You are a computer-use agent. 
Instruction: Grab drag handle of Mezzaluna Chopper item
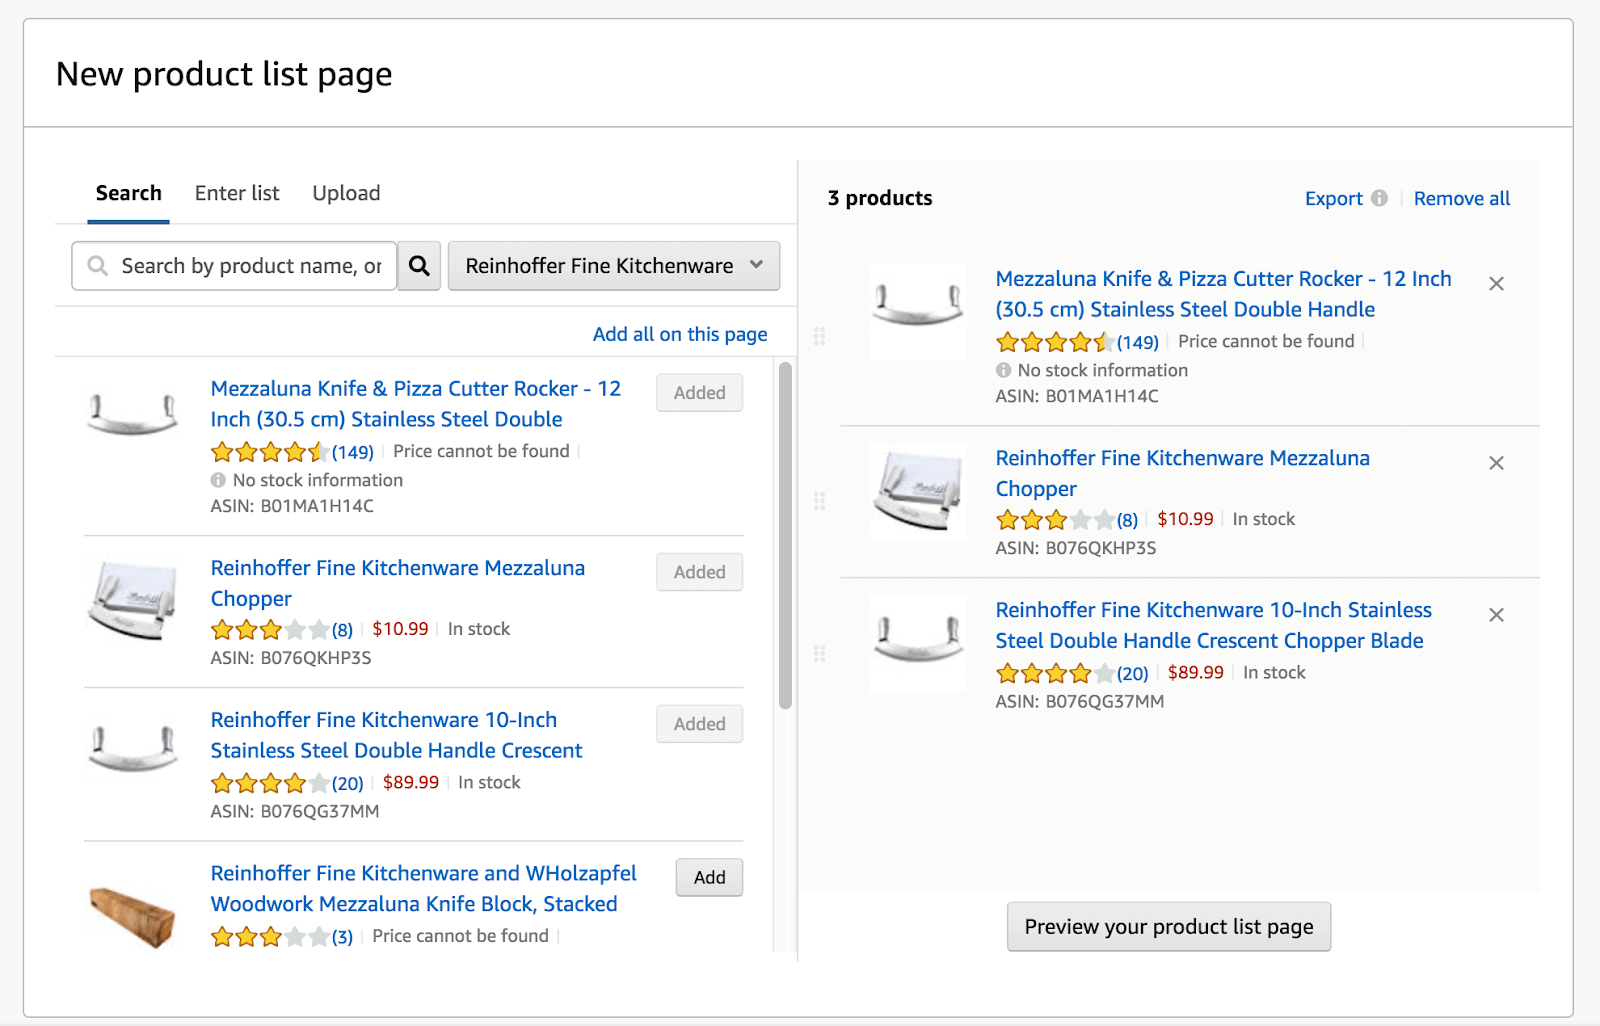(x=819, y=501)
